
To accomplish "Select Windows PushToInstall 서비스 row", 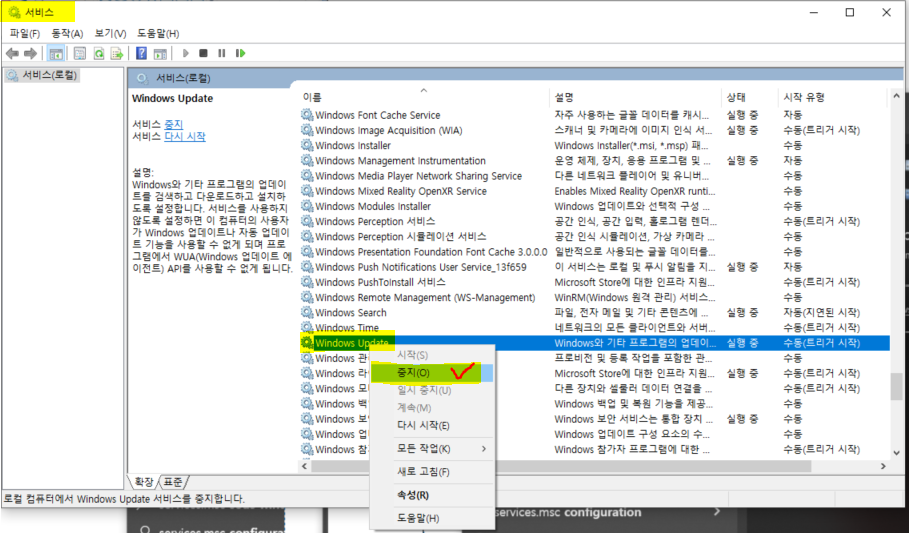I will 594,282.
